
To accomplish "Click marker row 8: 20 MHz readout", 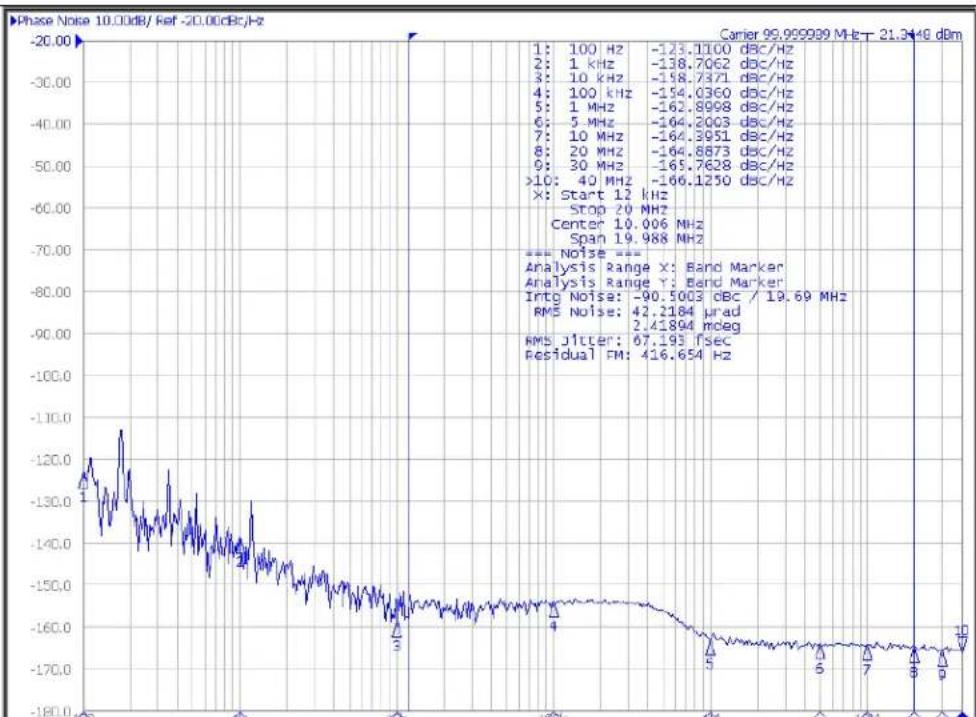I will [x=663, y=151].
